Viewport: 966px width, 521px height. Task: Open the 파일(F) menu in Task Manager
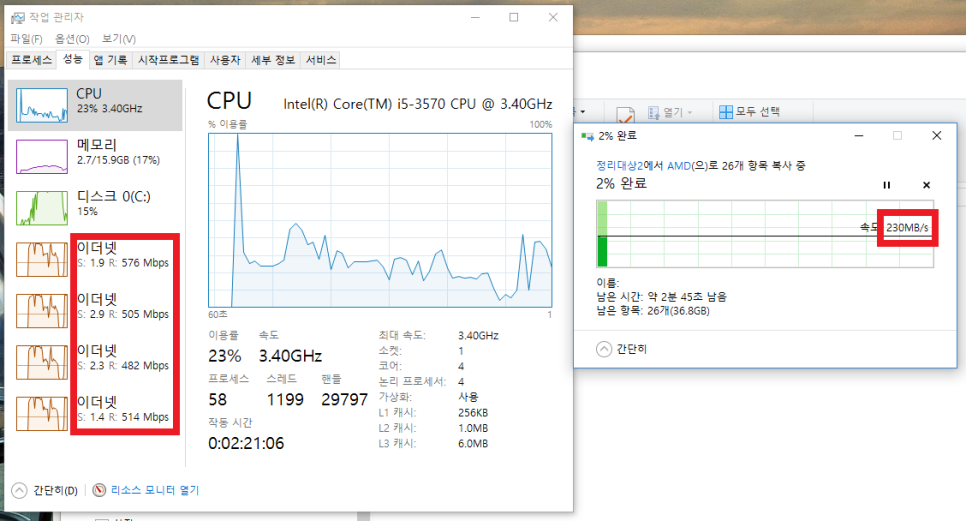[x=26, y=39]
